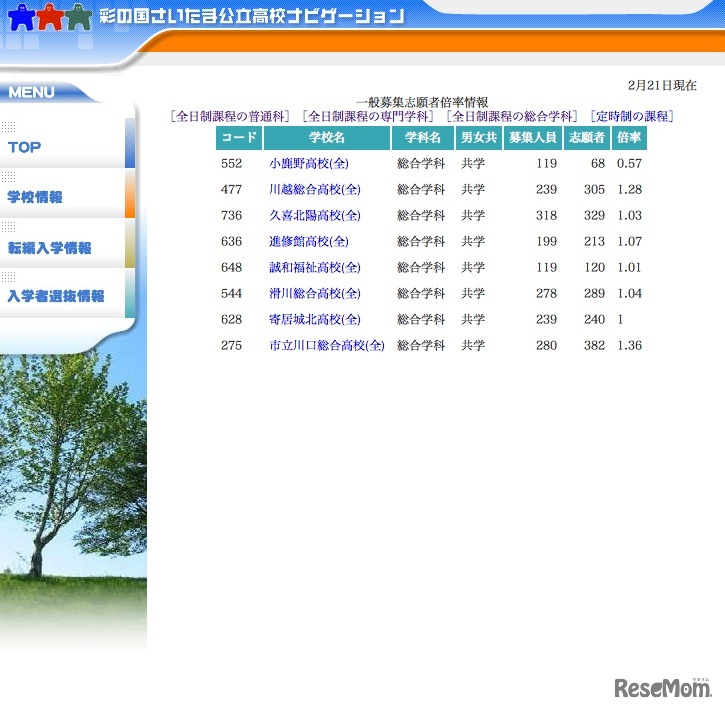This screenshot has width=725, height=711.
Task: Open the TOP menu item
Action: [25, 147]
